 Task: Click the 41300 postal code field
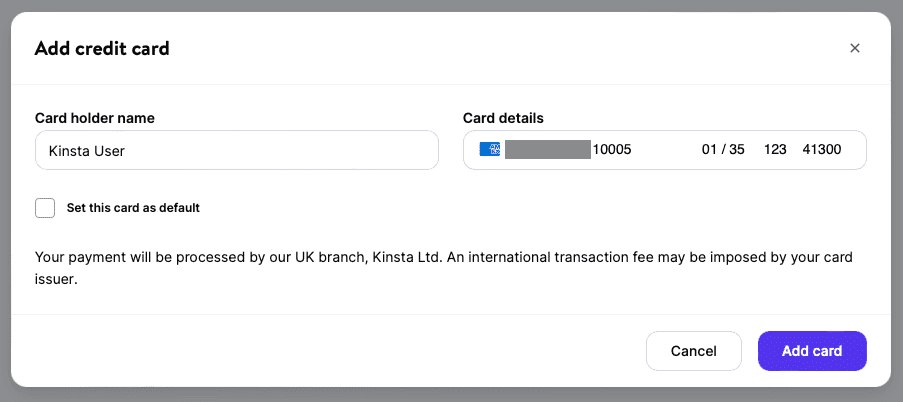822,150
